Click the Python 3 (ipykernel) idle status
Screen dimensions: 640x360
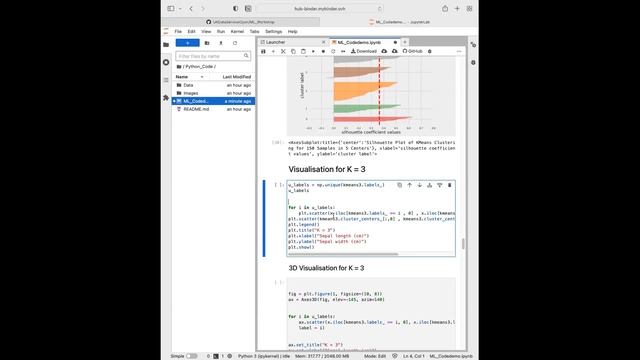point(264,356)
